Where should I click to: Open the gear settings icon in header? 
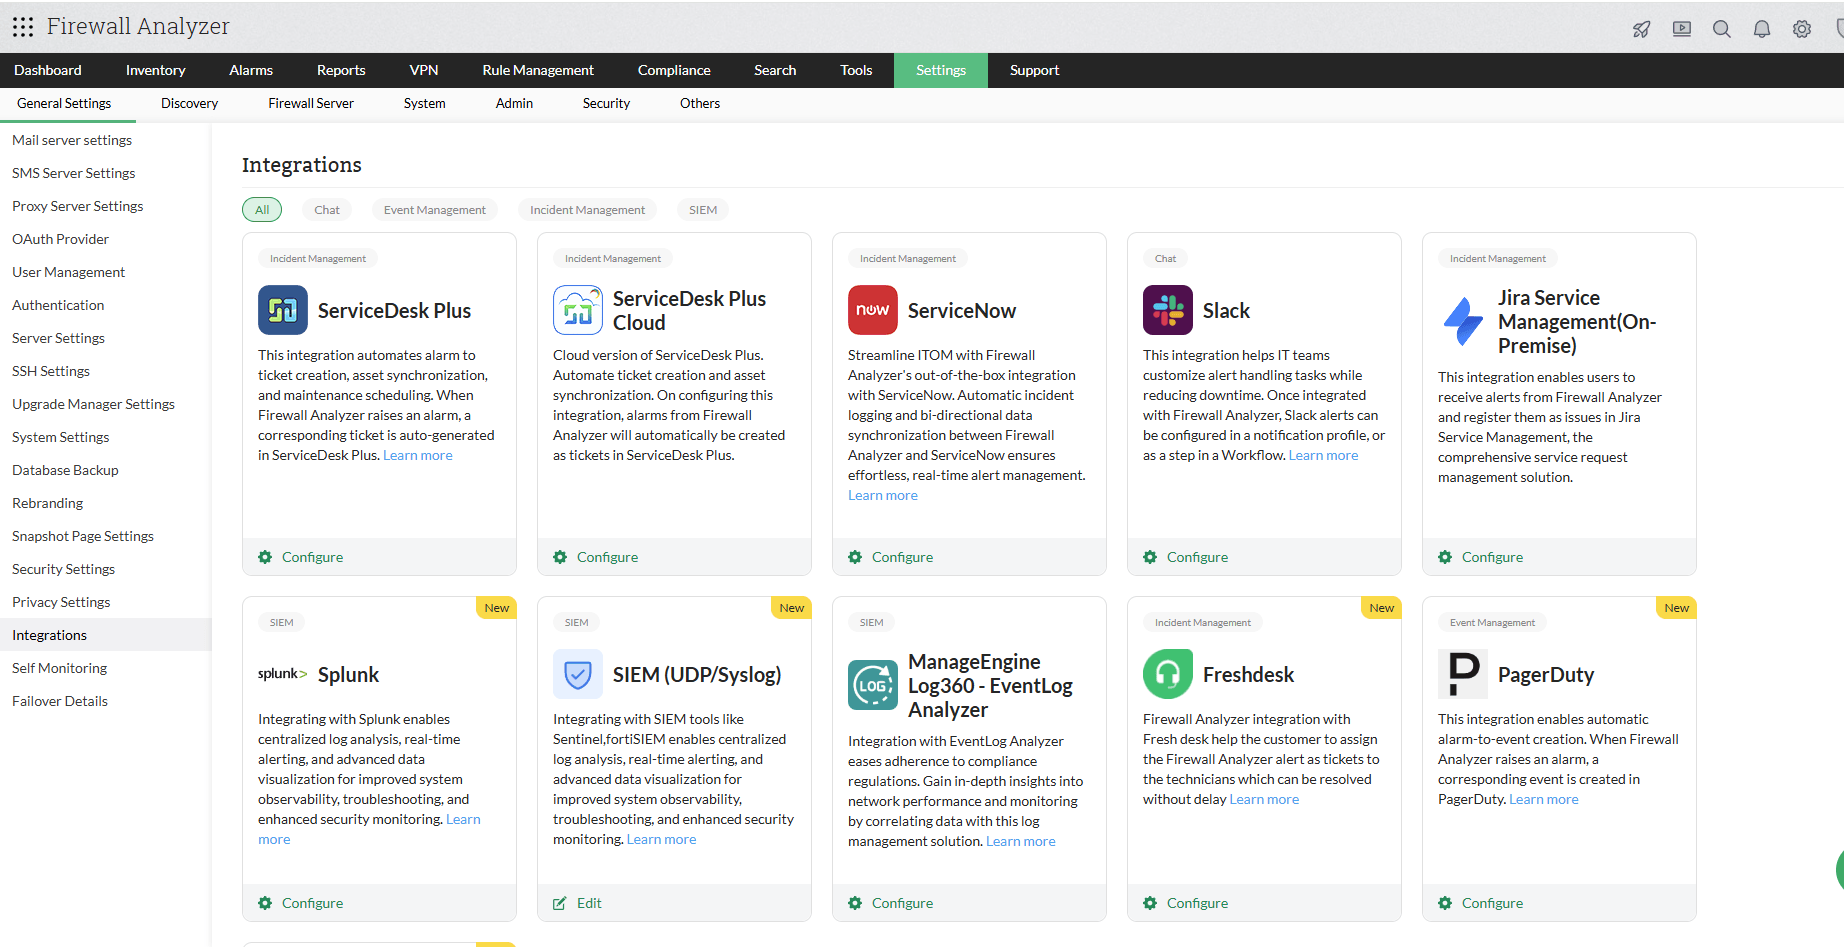point(1801,29)
